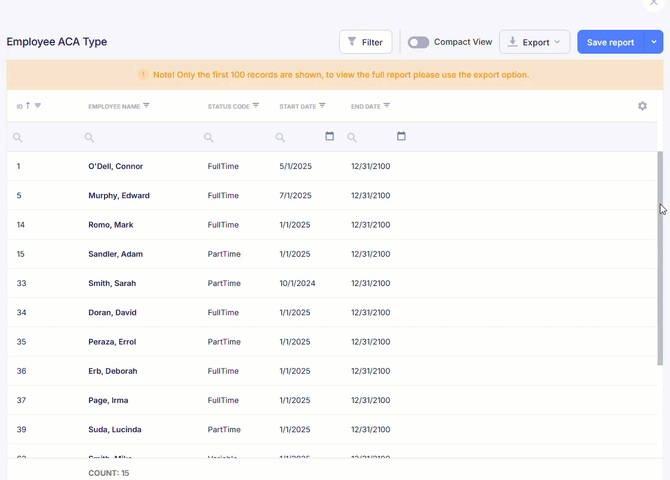Open the table settings gear icon

point(642,106)
